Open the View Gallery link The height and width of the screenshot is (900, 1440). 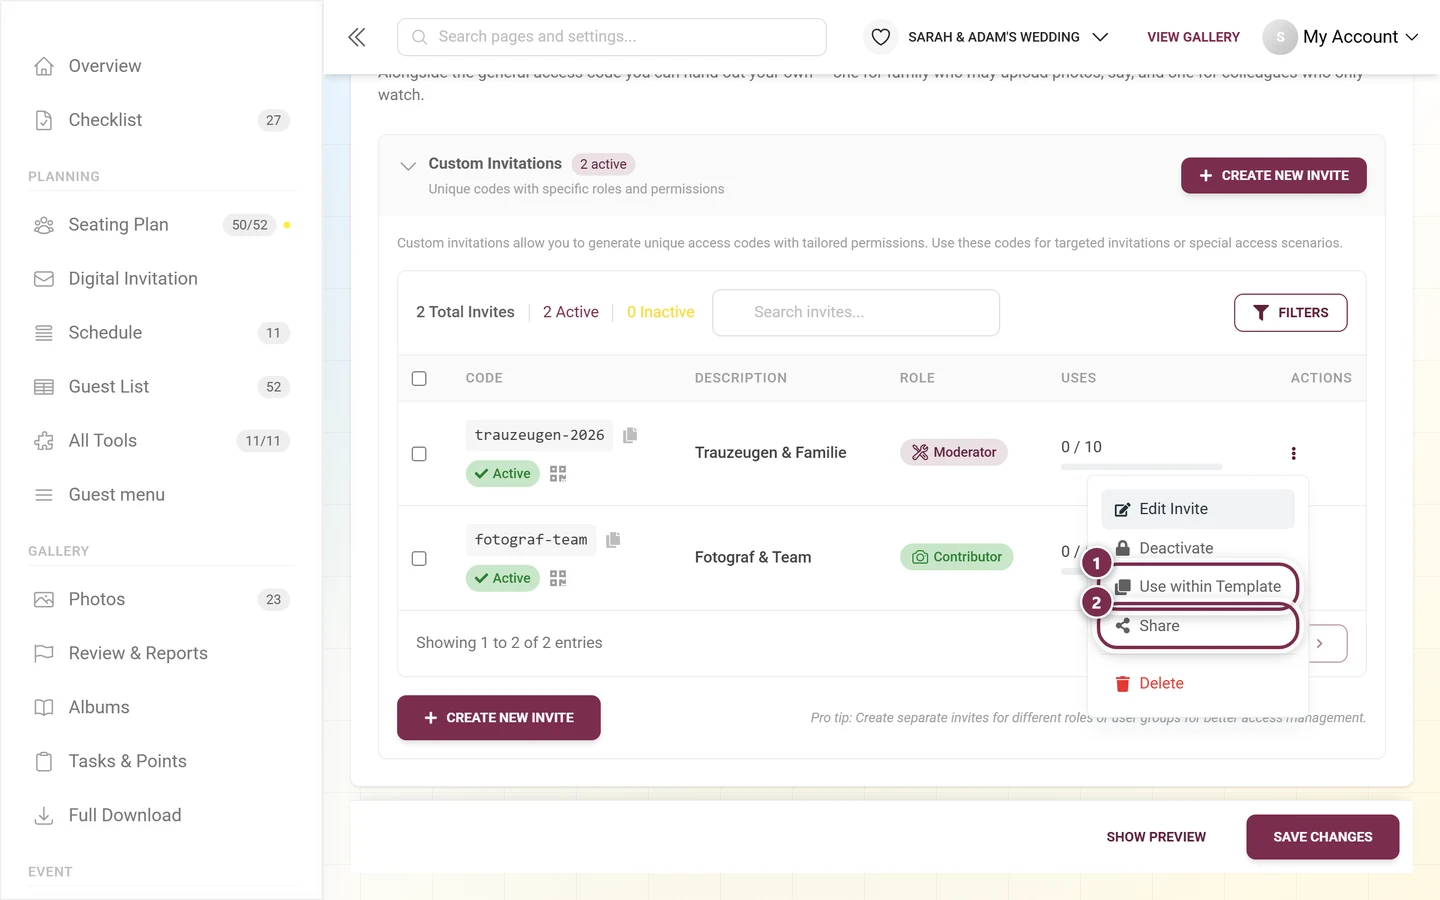click(x=1193, y=37)
